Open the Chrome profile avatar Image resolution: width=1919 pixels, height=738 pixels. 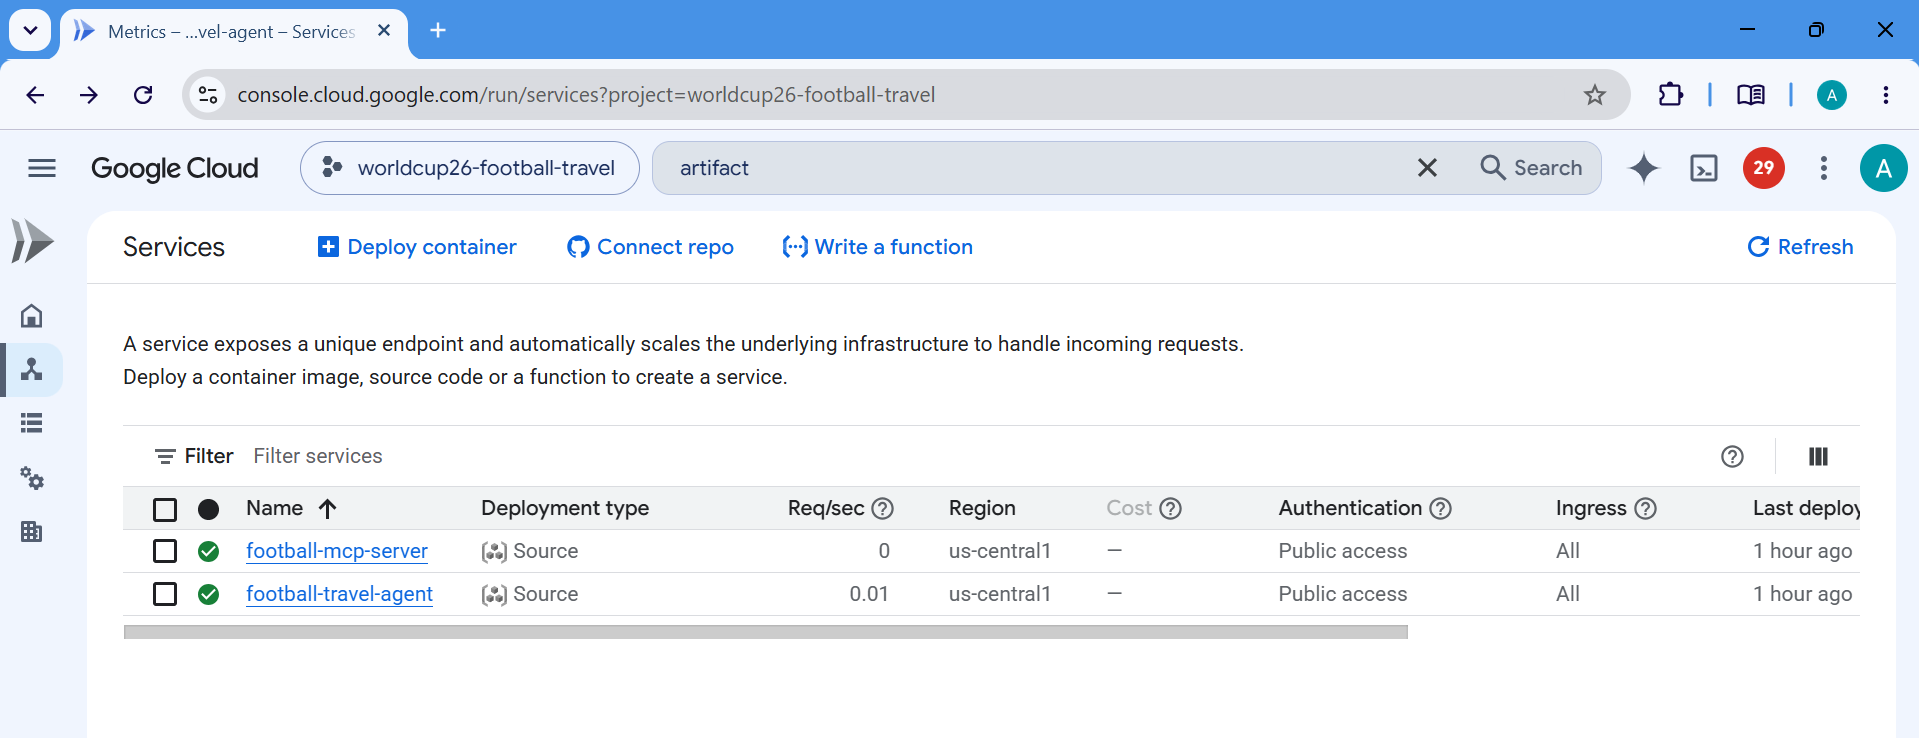point(1831,95)
